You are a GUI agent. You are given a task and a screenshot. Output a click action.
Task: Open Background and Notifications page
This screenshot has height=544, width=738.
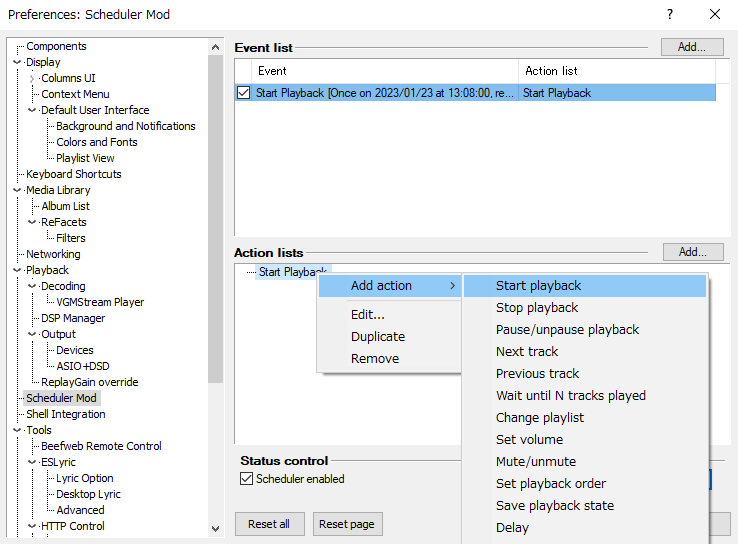(126, 126)
